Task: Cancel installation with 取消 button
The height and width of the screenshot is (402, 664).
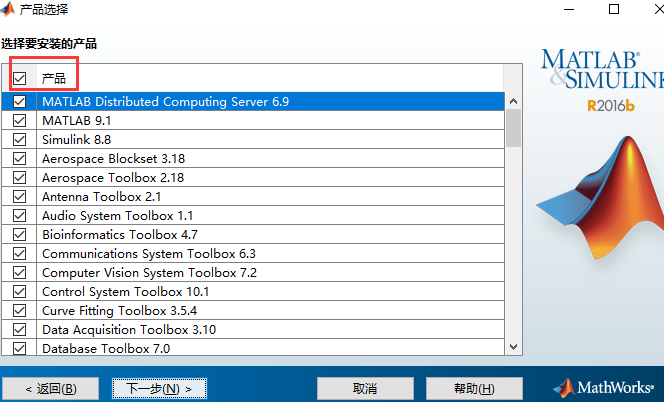Action: 365,388
